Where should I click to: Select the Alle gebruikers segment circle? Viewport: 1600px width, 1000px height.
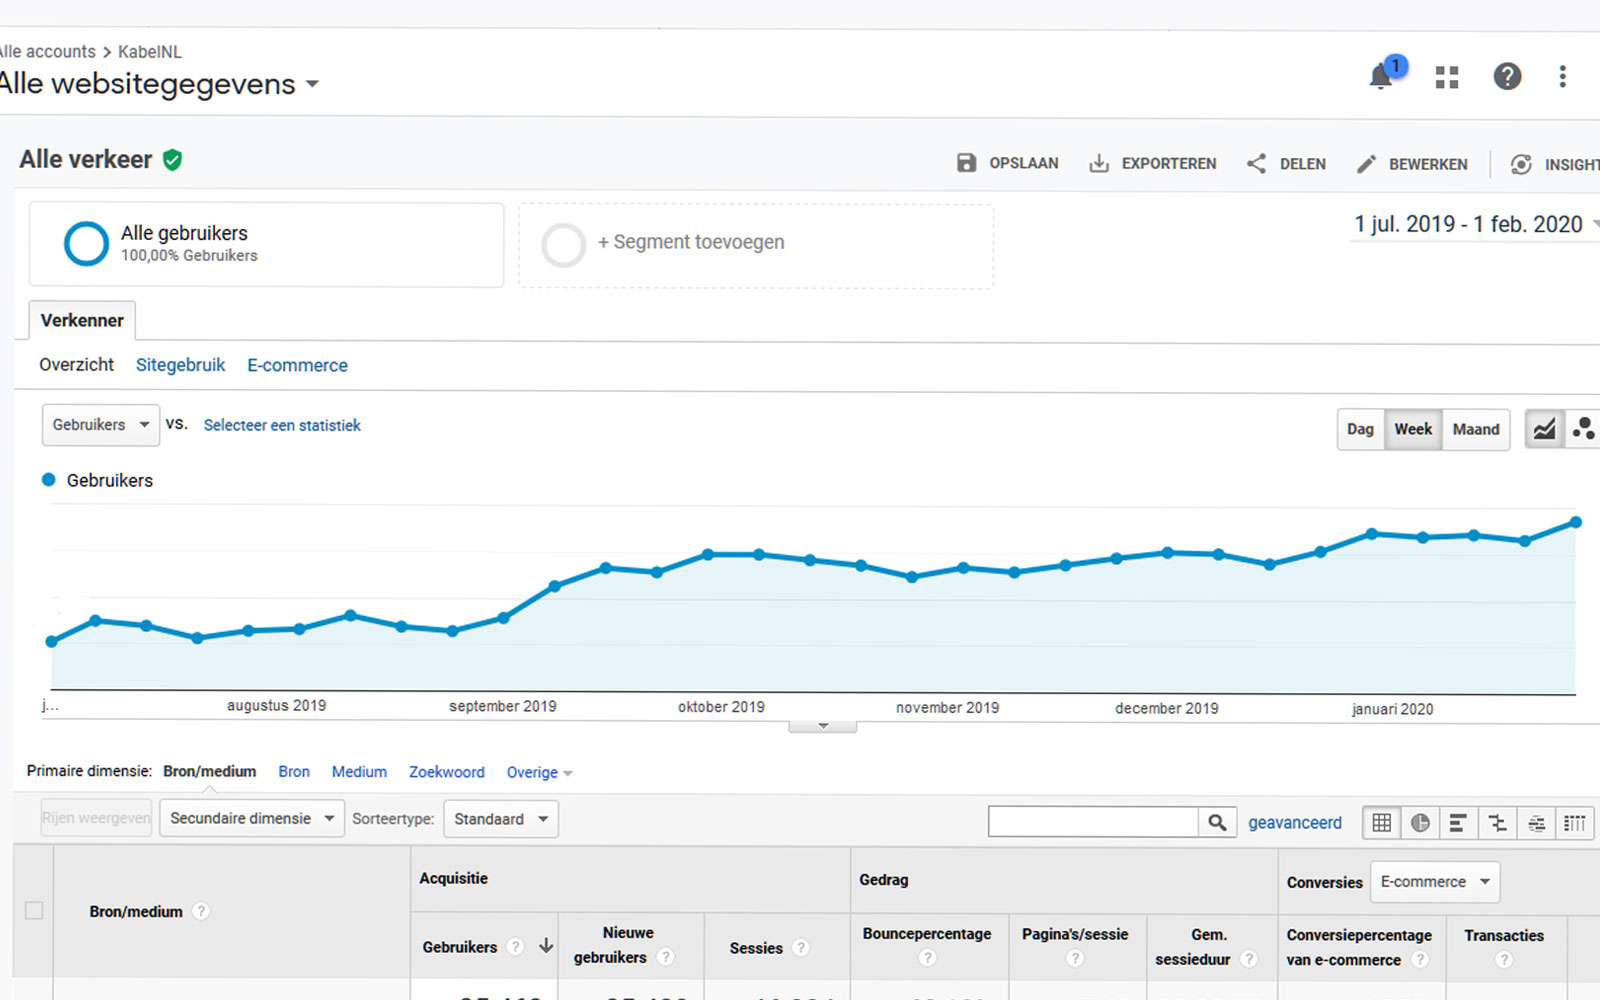(86, 243)
